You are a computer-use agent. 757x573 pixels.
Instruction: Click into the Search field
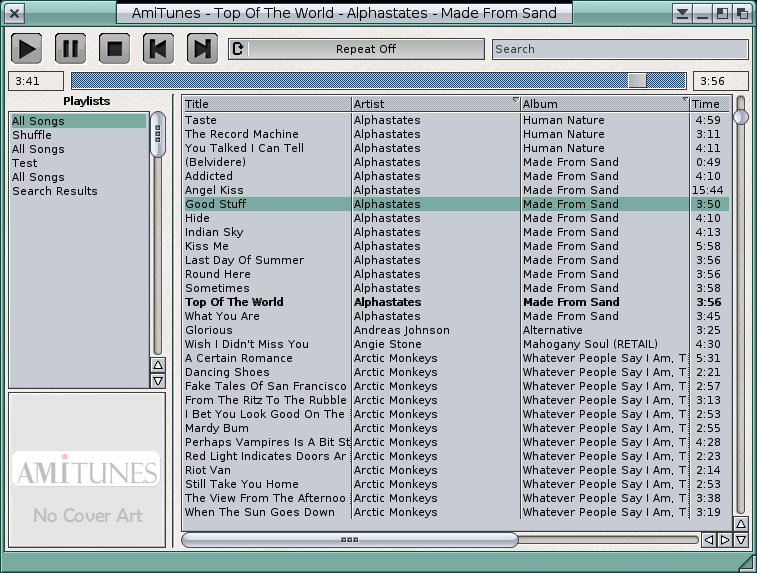[620, 49]
